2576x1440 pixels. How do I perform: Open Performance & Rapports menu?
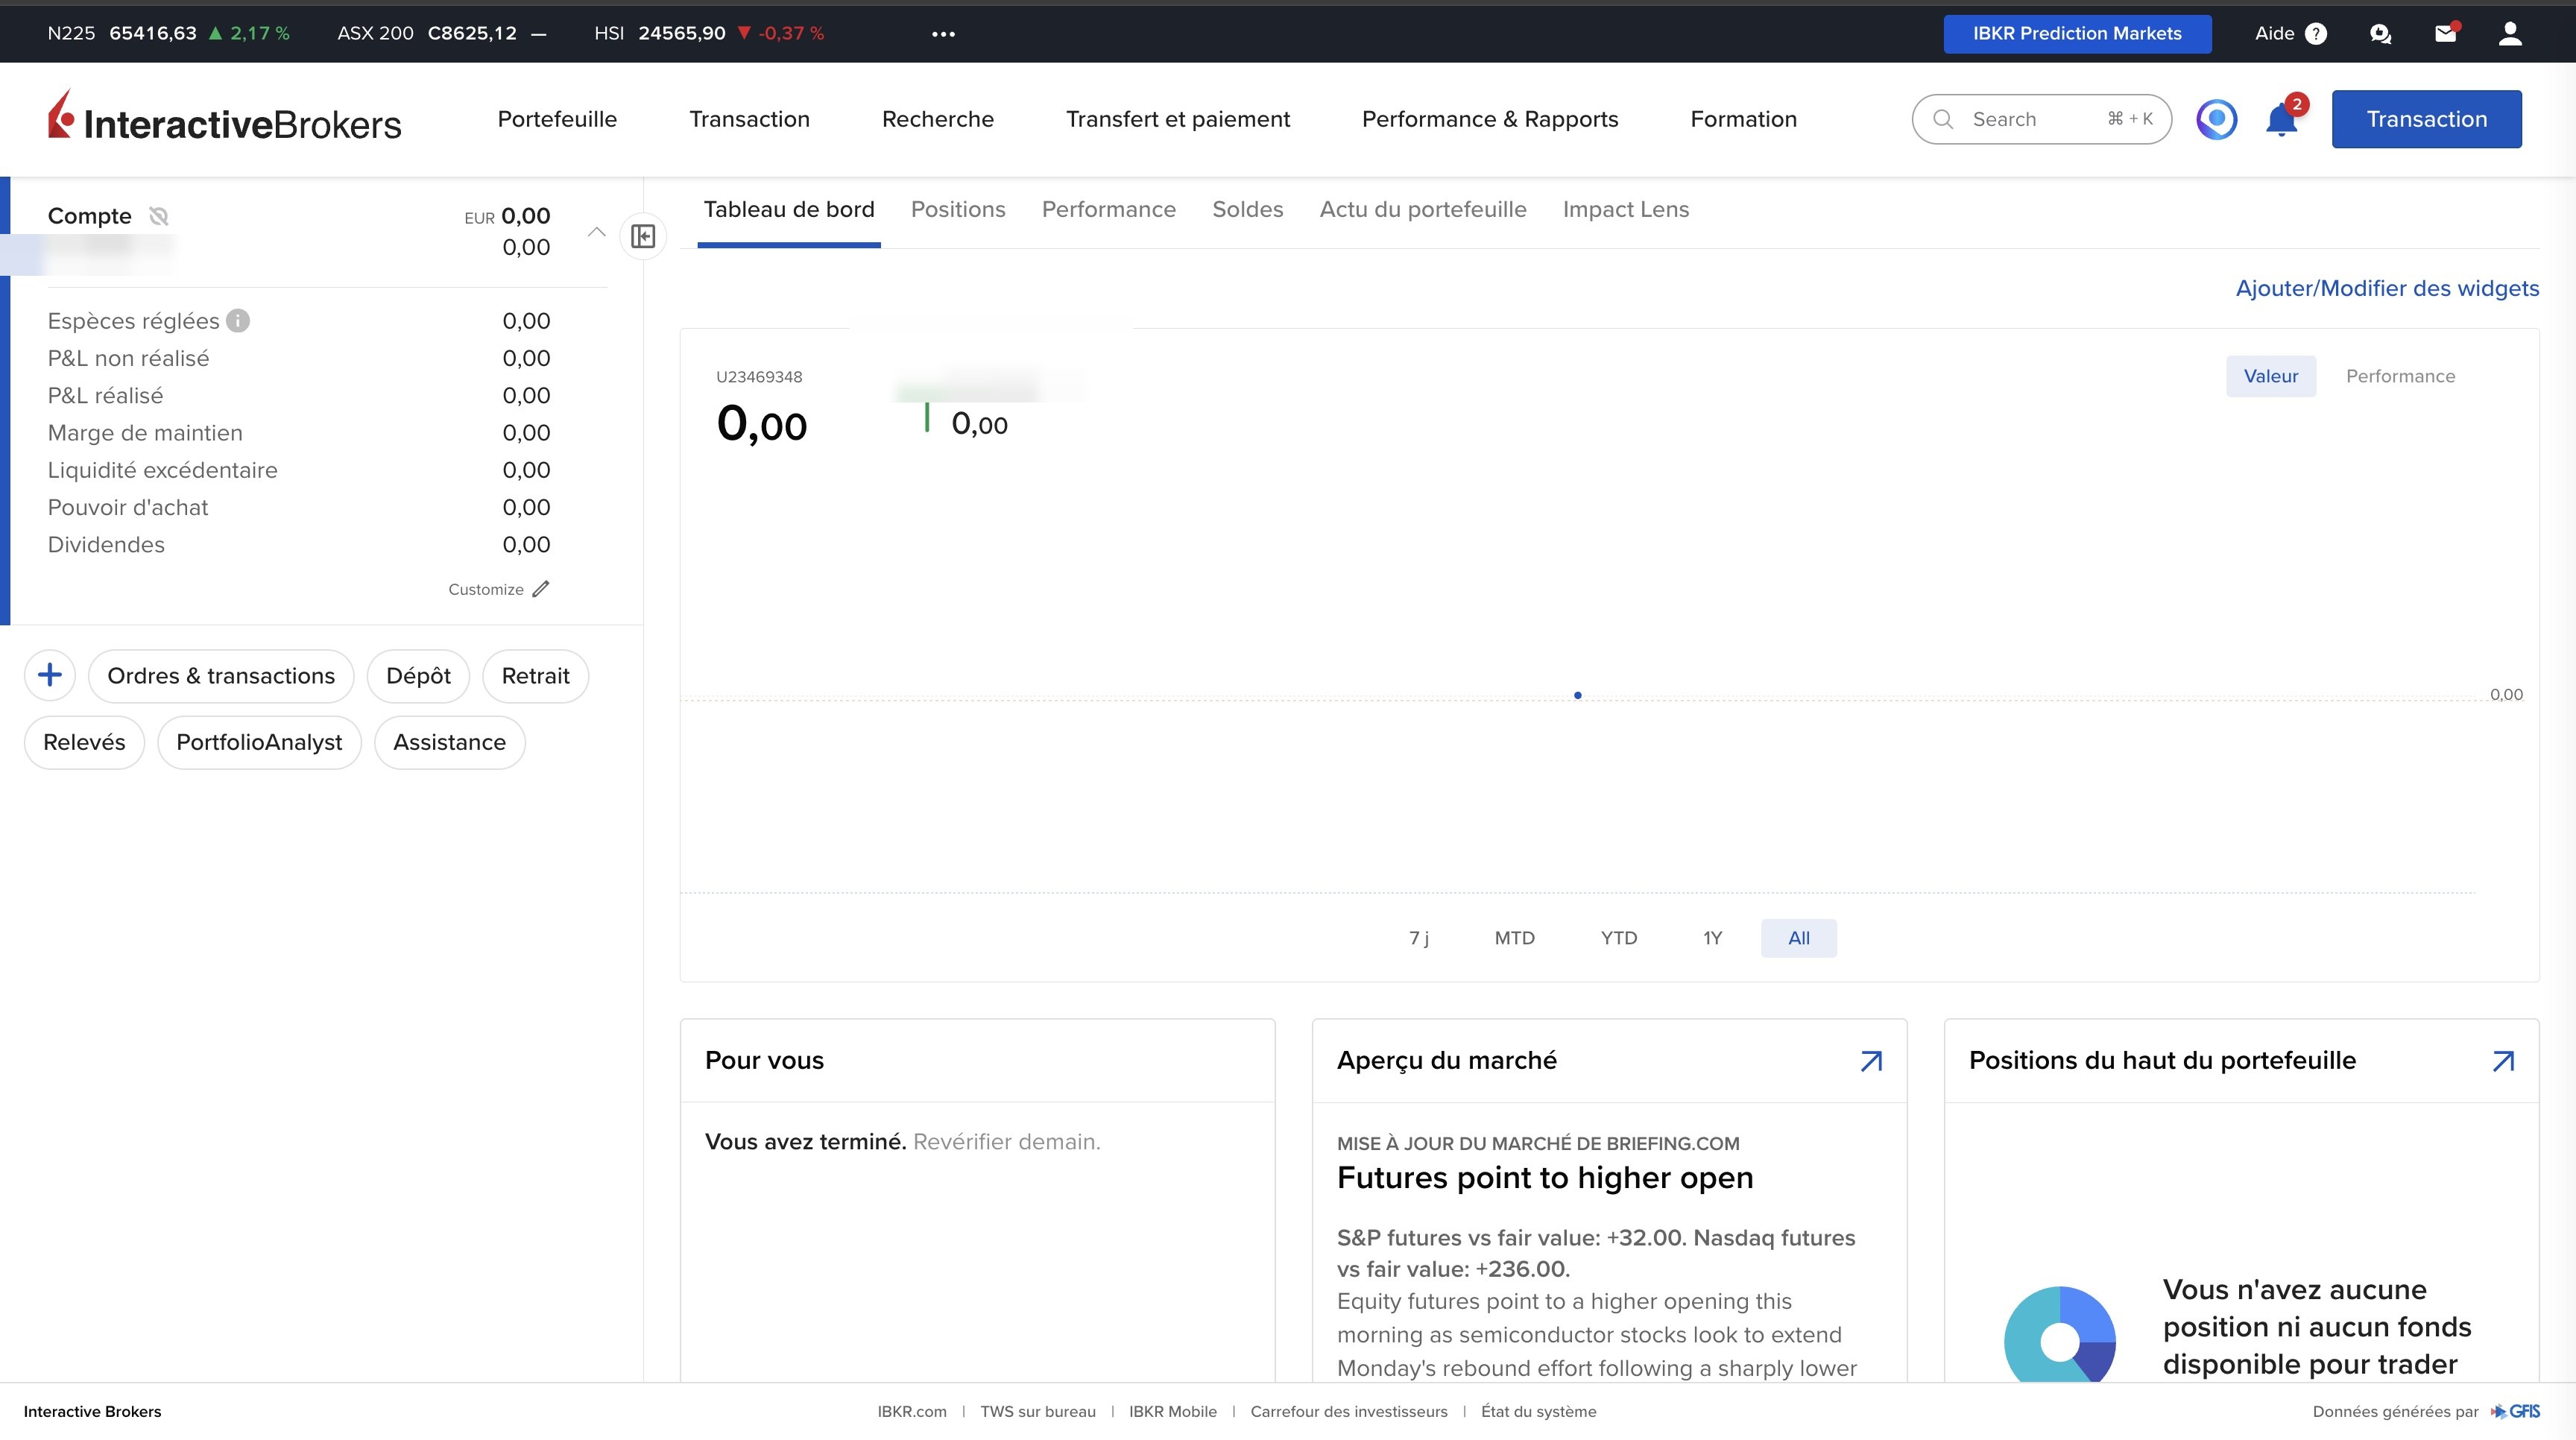pyautogui.click(x=1490, y=119)
